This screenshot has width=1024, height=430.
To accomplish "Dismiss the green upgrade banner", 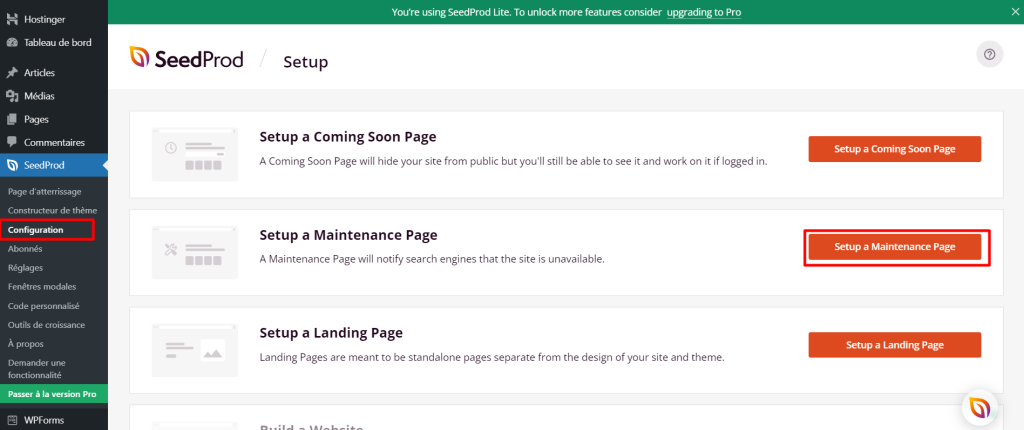I will pyautogui.click(x=1014, y=12).
